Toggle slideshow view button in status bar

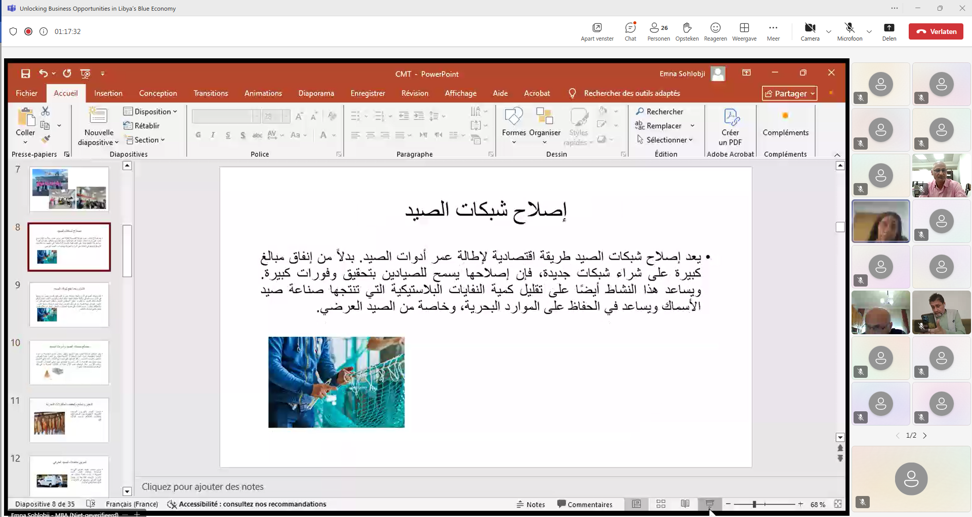pos(710,504)
